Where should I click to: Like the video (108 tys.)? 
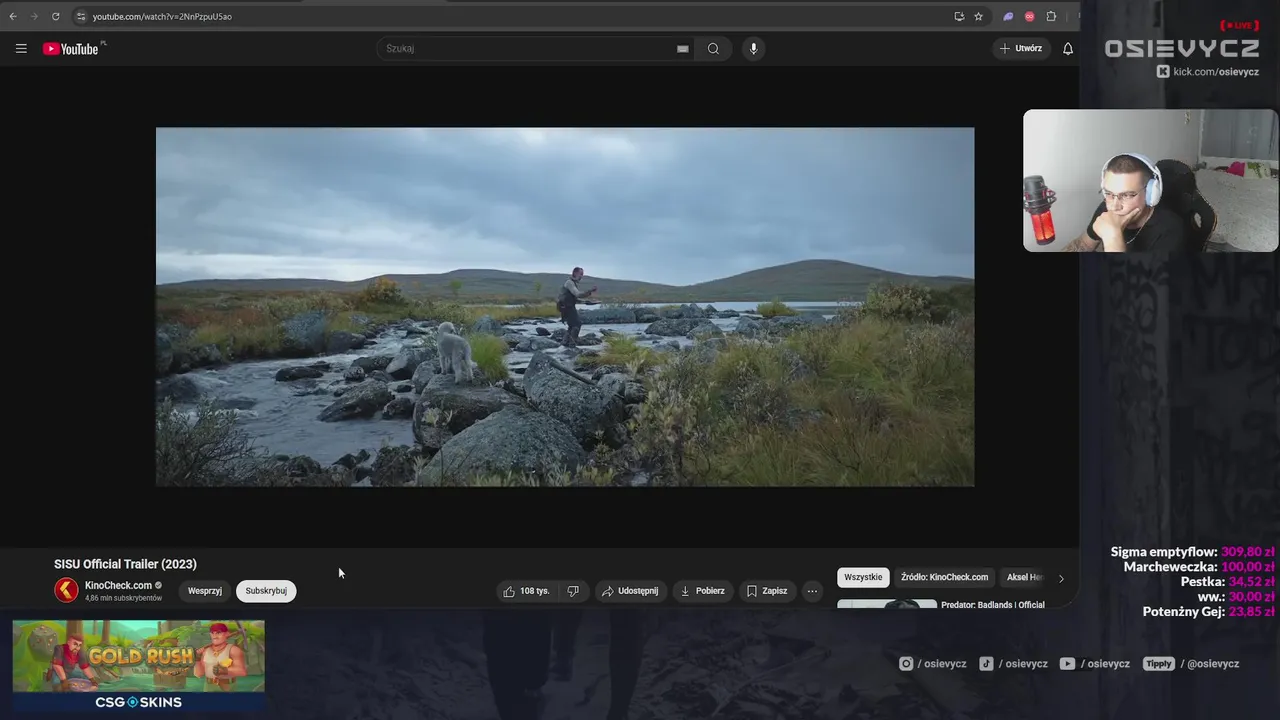527,591
